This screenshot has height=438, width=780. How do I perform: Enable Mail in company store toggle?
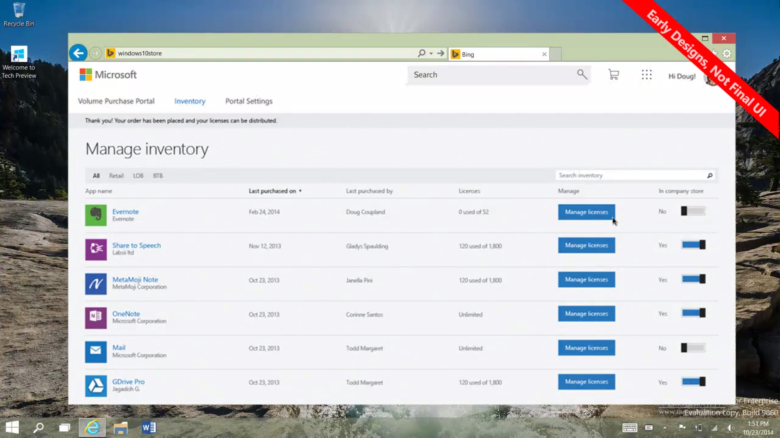692,348
